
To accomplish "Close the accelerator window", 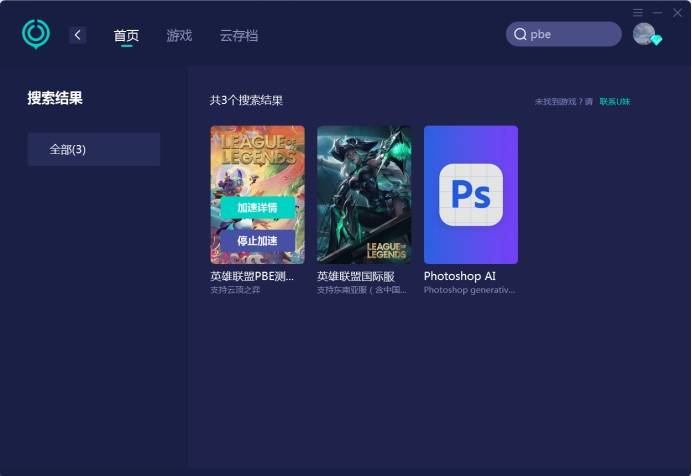I will [677, 13].
